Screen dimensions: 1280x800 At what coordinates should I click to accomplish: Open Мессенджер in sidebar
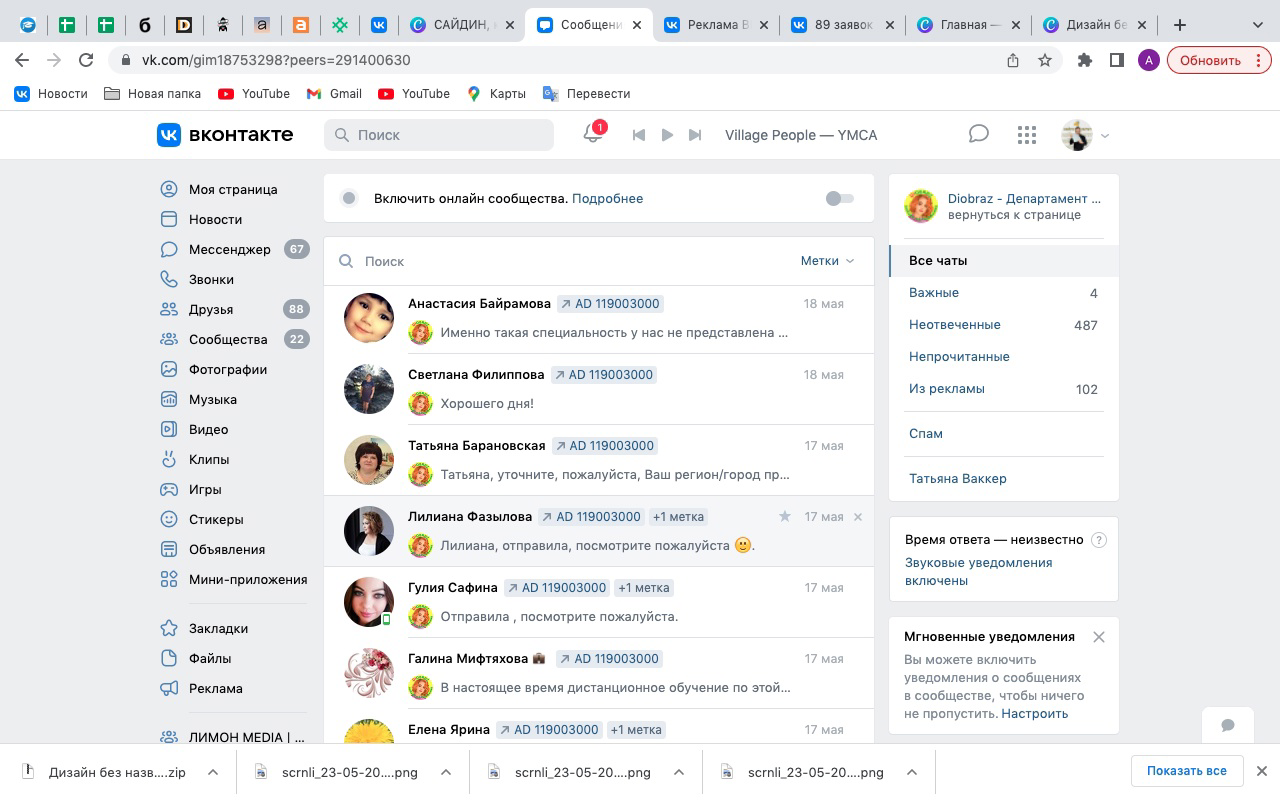229,249
